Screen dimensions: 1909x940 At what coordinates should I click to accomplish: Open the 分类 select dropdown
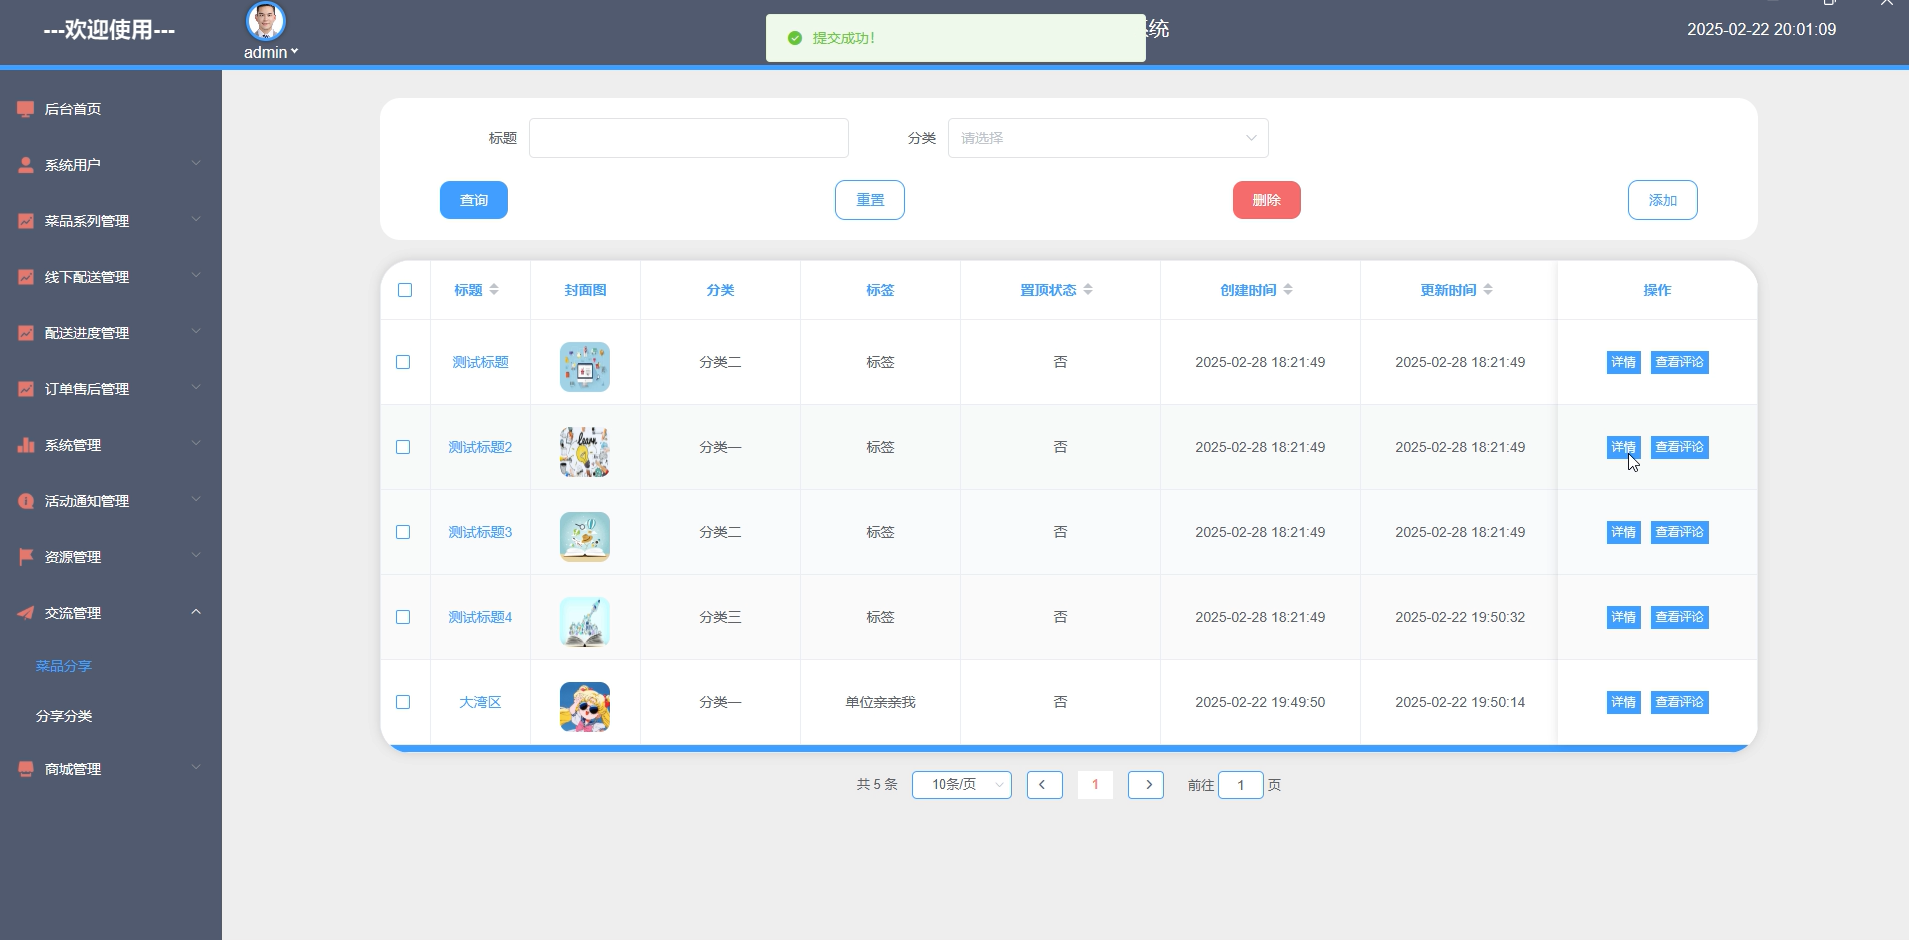click(1108, 138)
